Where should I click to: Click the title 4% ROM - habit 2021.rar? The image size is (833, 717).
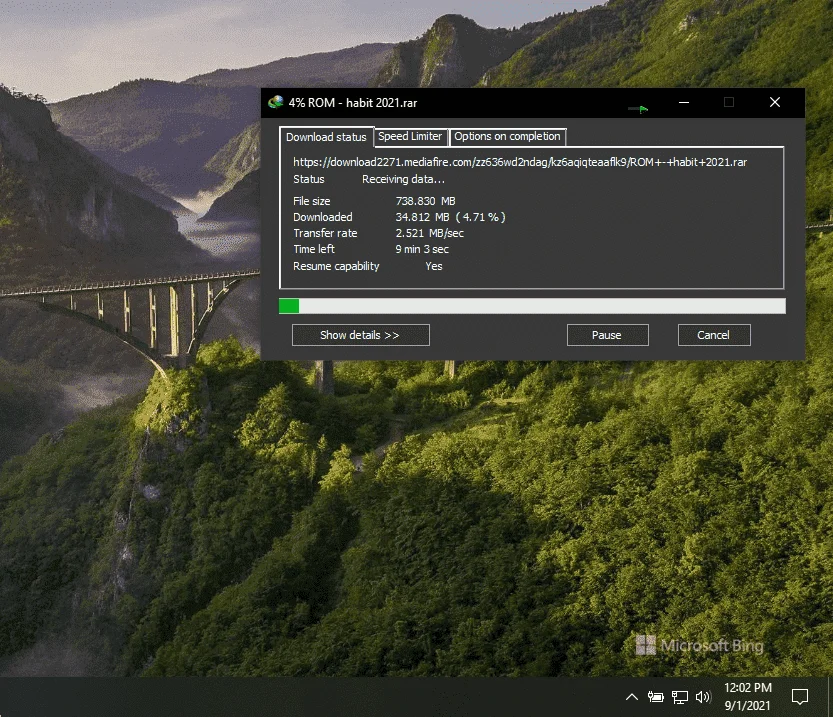coord(353,103)
